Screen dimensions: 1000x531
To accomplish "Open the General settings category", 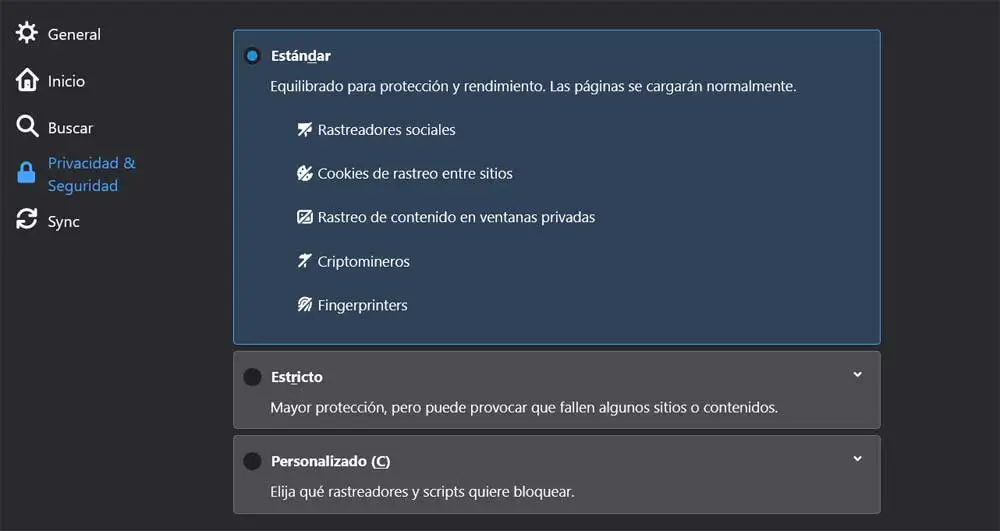I will 74,34.
